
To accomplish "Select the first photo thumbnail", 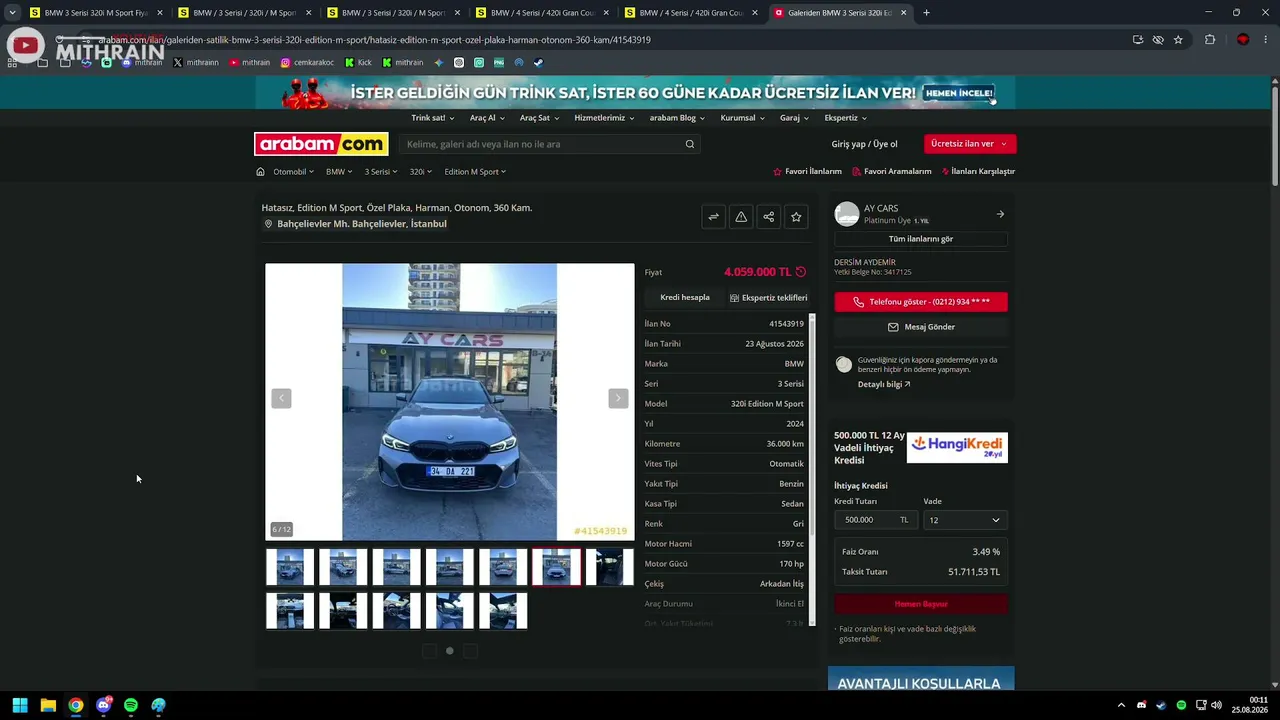I will [x=290, y=567].
